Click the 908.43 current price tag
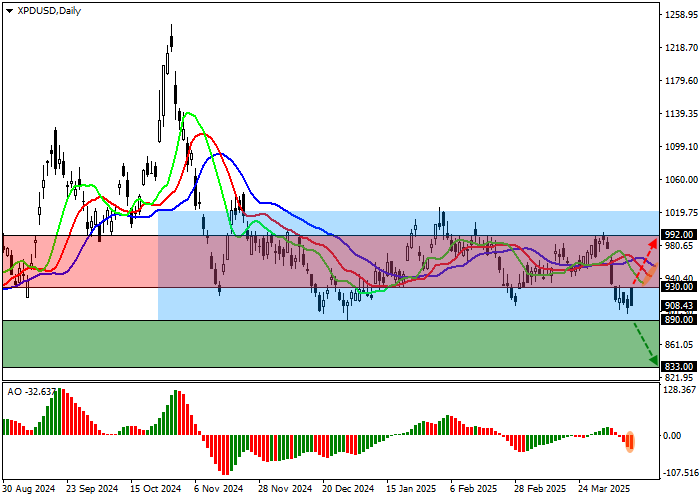This screenshot has width=700, height=500. click(x=679, y=305)
